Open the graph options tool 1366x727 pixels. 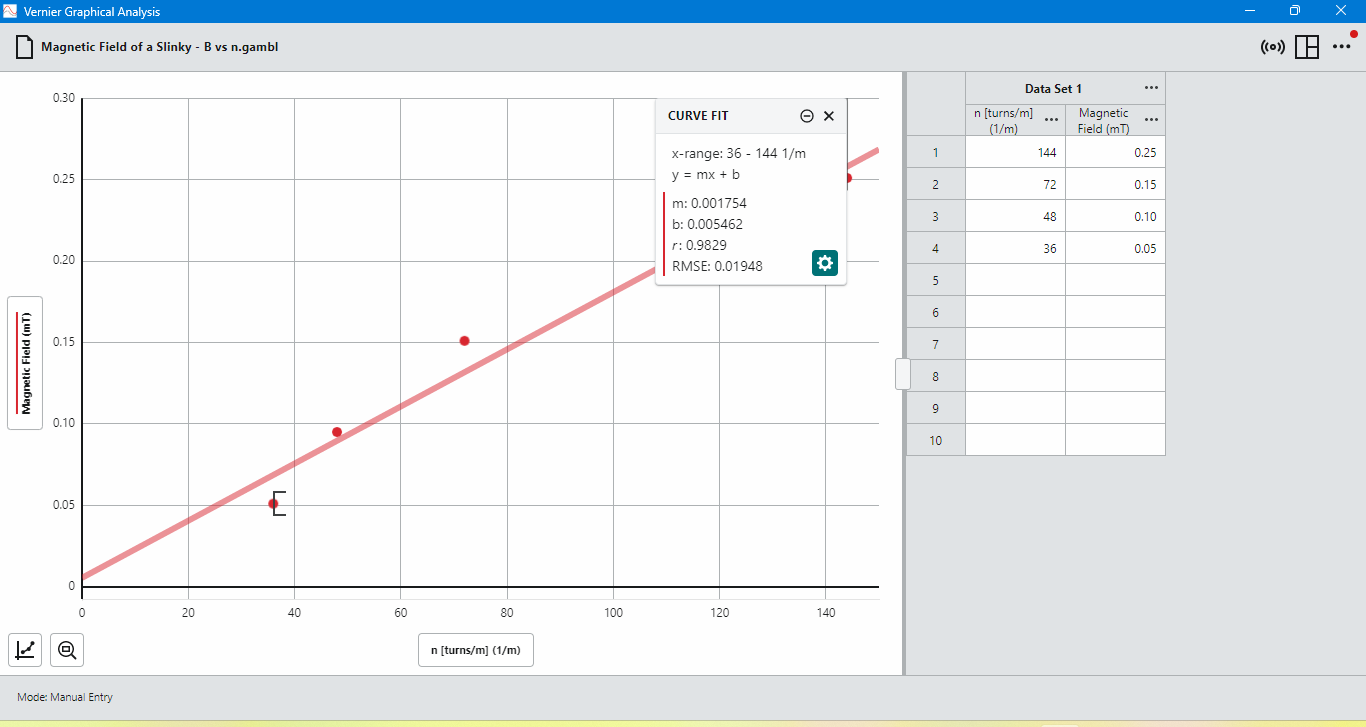click(25, 649)
